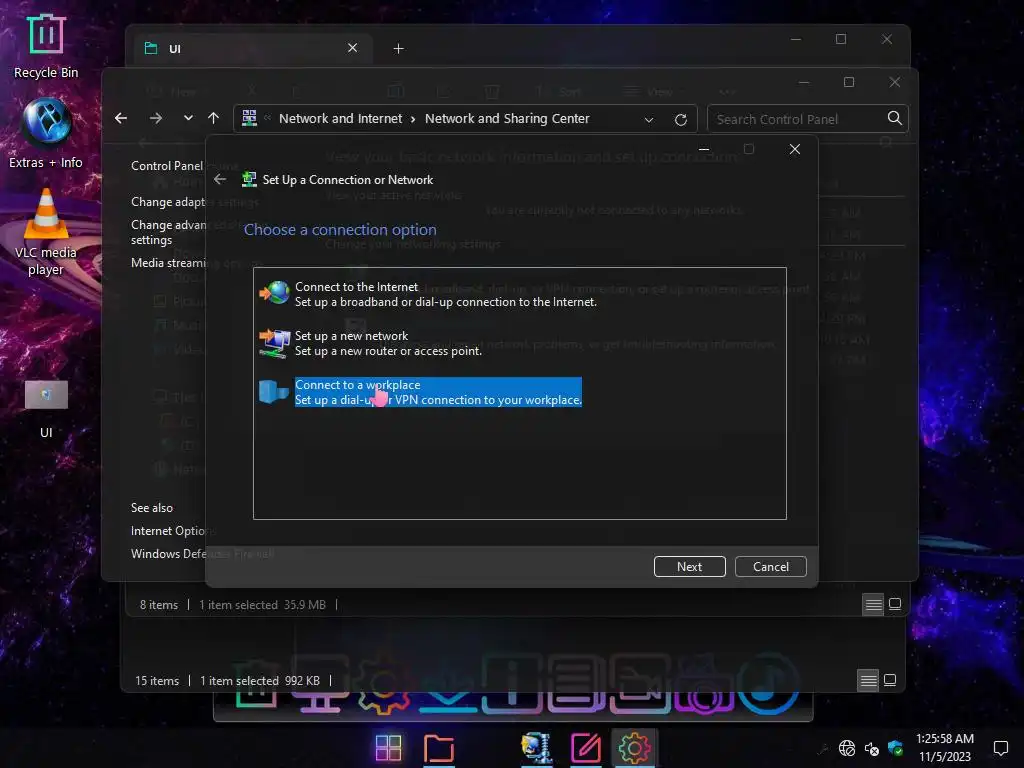Switch to details view in 15 items window

[869, 680]
